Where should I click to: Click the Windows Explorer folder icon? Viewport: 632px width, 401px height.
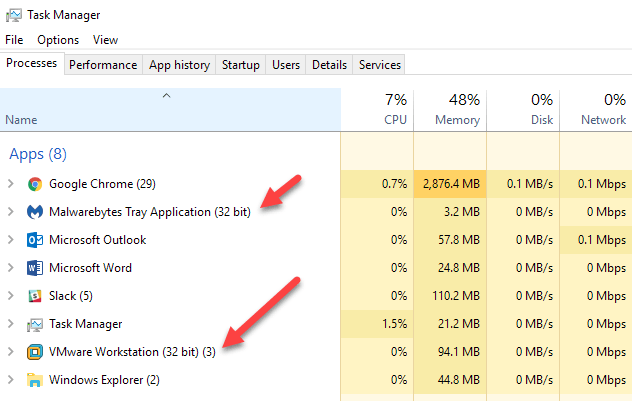coord(35,380)
